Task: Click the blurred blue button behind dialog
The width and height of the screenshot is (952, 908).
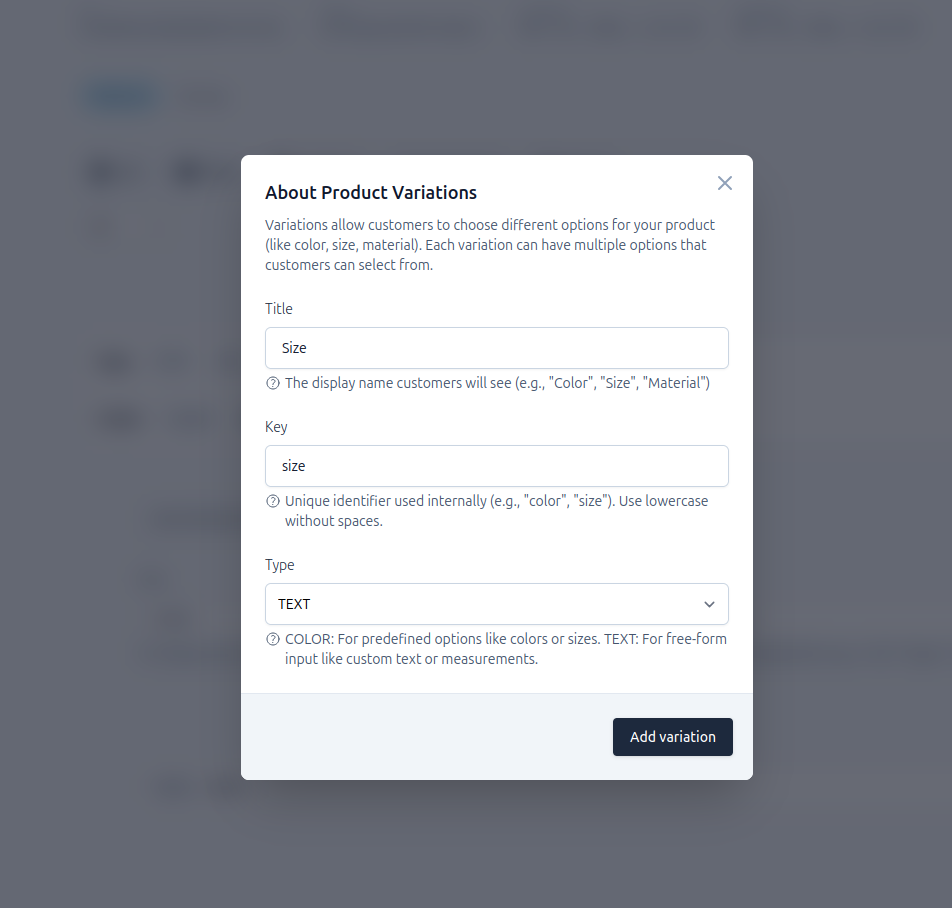Action: [x=120, y=96]
